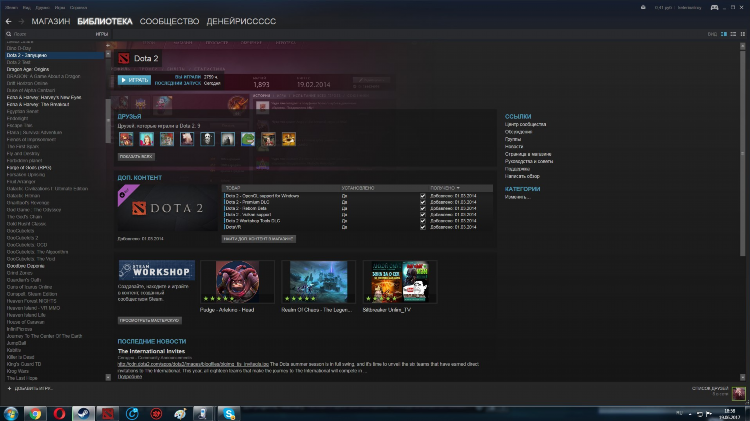Viewport: 750px width, 421px height.
Task: Click the ИГРАТЬ play button
Action: click(x=134, y=80)
